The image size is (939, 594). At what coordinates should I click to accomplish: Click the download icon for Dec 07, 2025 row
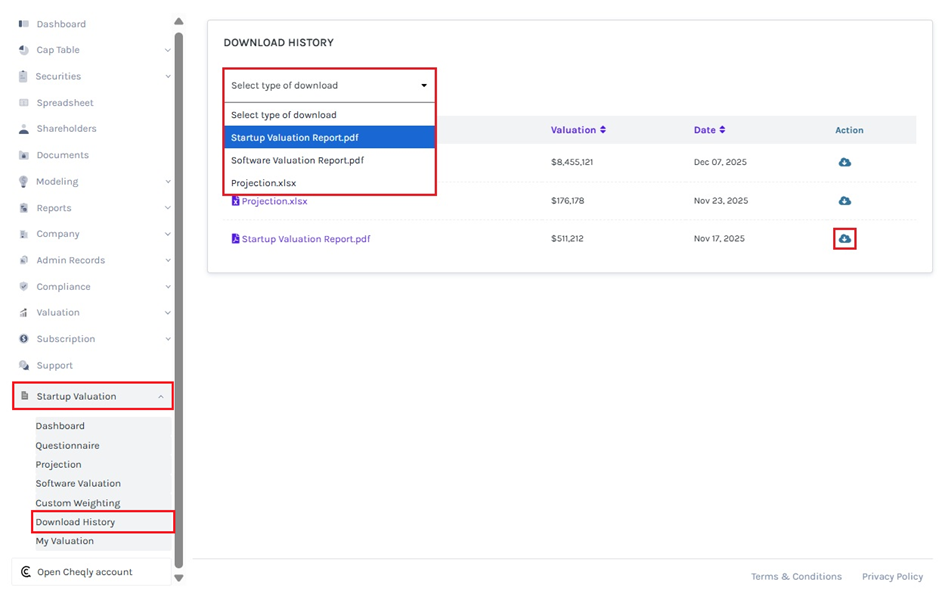pos(844,162)
